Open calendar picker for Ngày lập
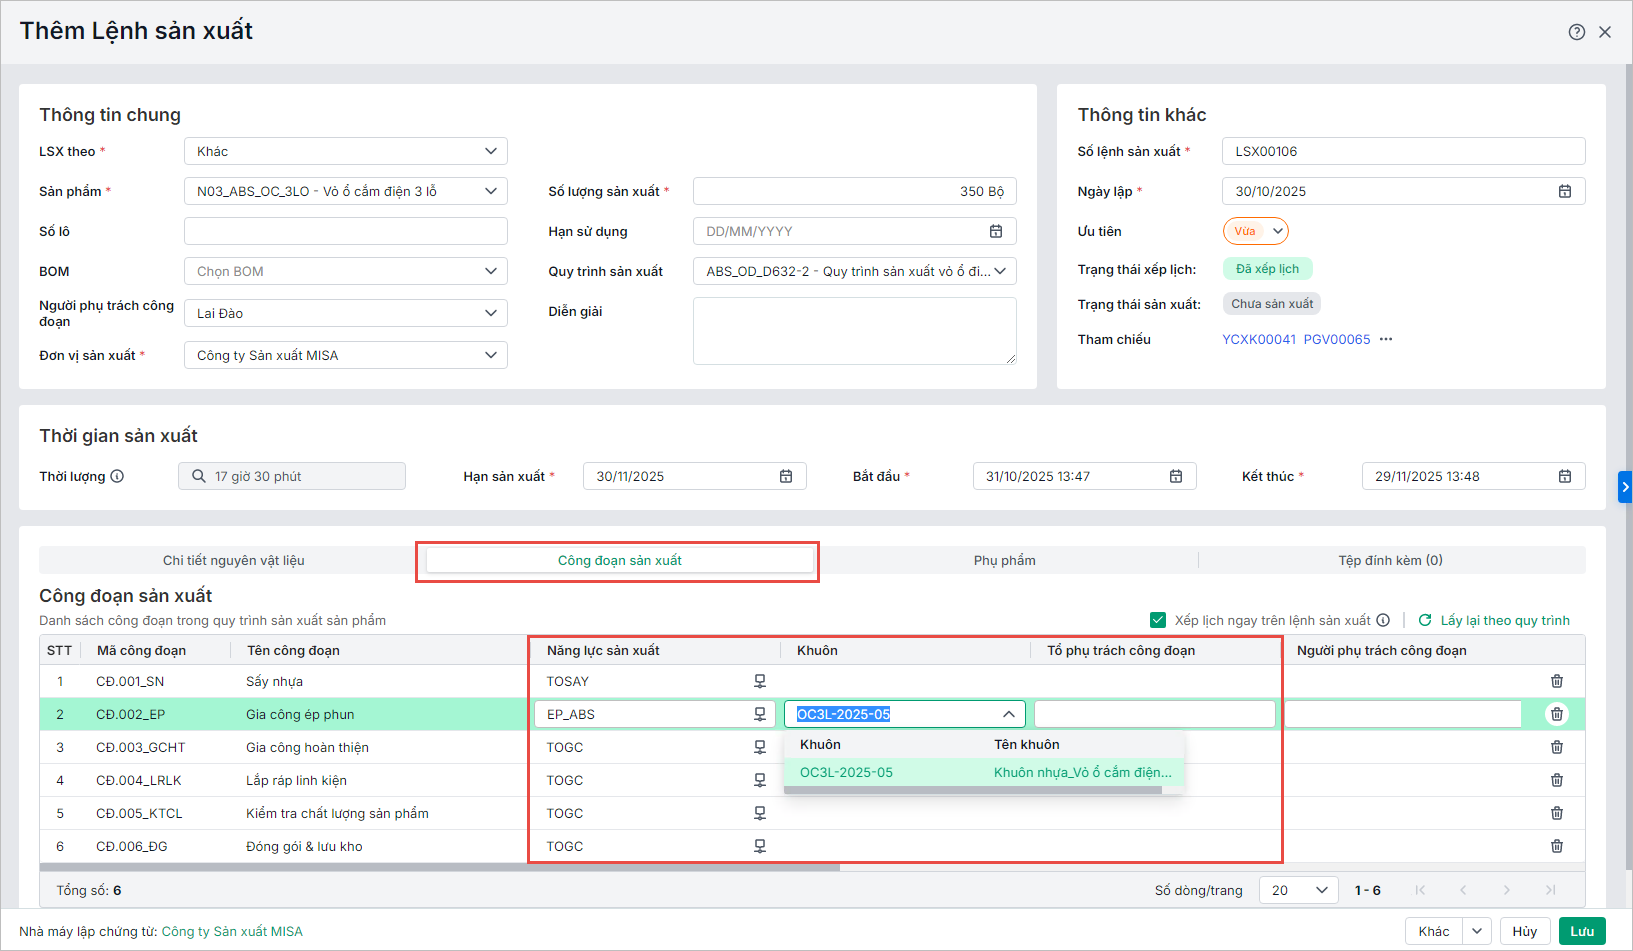The image size is (1633, 951). point(1564,191)
